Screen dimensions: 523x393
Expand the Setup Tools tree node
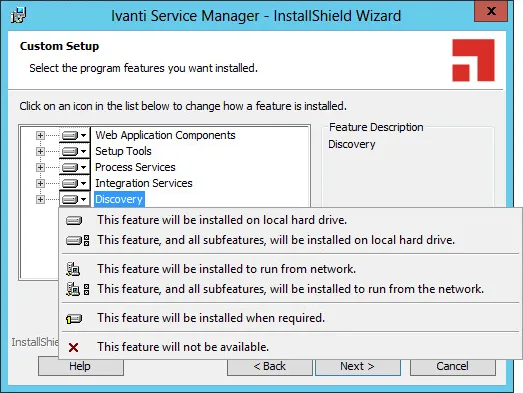(x=40, y=151)
